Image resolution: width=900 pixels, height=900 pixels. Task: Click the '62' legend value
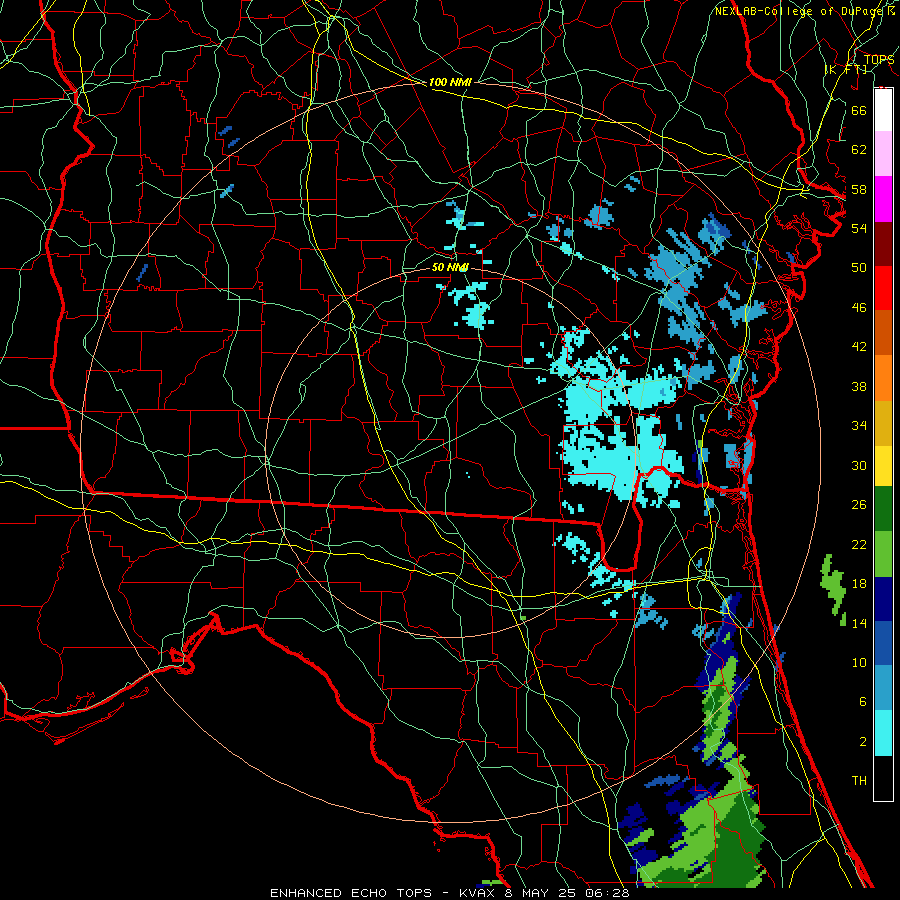point(859,150)
